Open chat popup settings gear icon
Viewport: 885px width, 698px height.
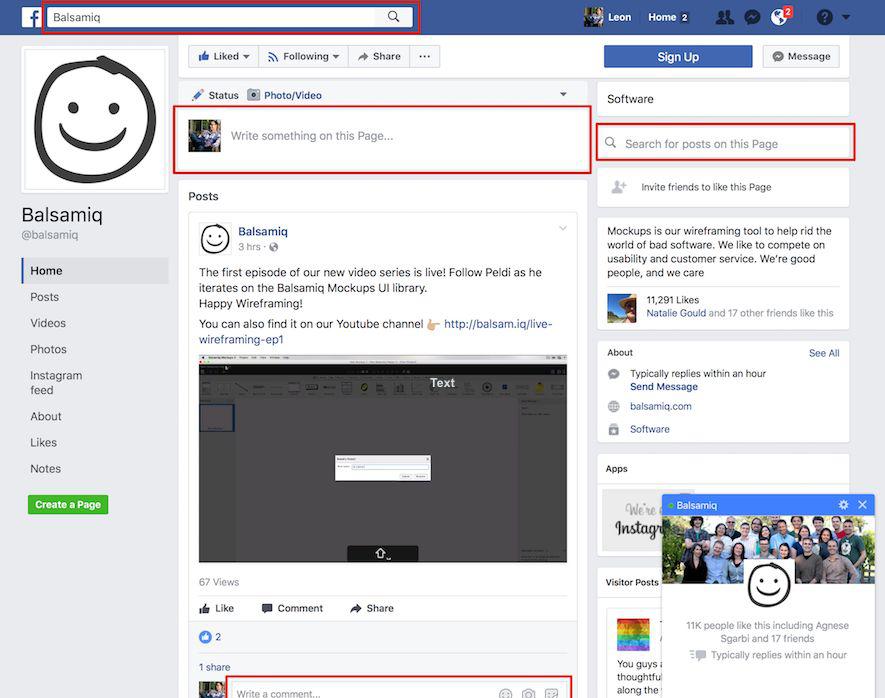843,504
